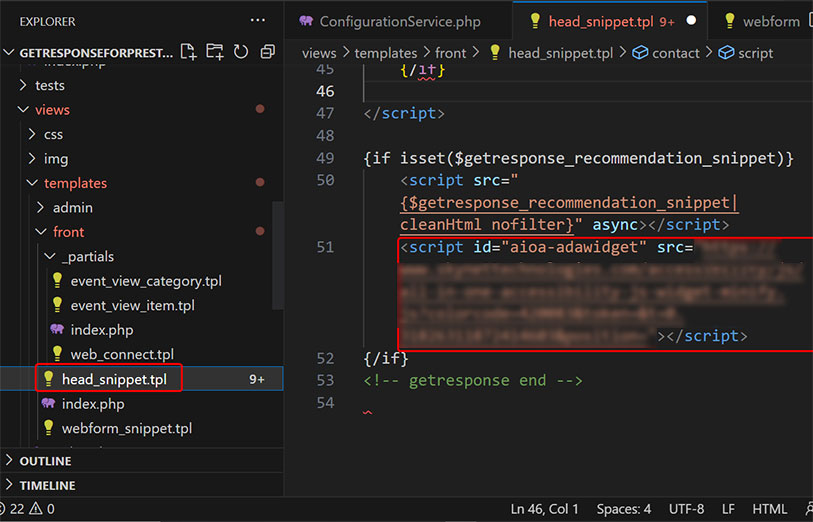Click the New Folder icon in Explorer
The width and height of the screenshot is (813, 522).
click(214, 52)
